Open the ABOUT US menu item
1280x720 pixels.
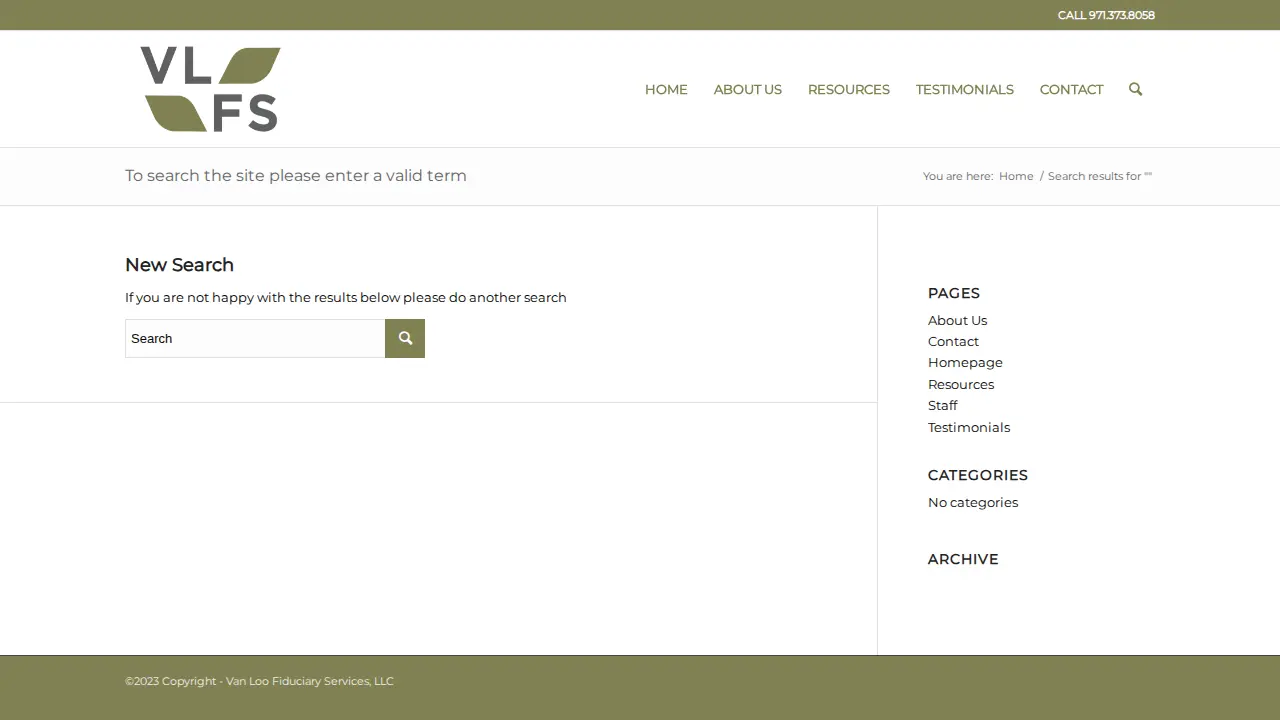[748, 89]
